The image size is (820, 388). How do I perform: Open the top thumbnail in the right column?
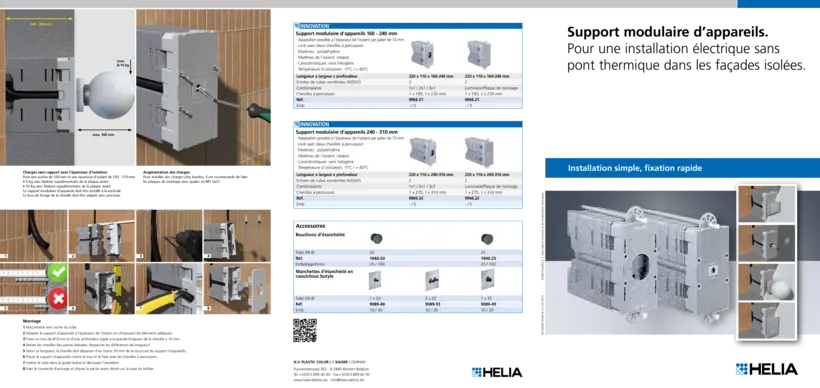tap(766, 203)
